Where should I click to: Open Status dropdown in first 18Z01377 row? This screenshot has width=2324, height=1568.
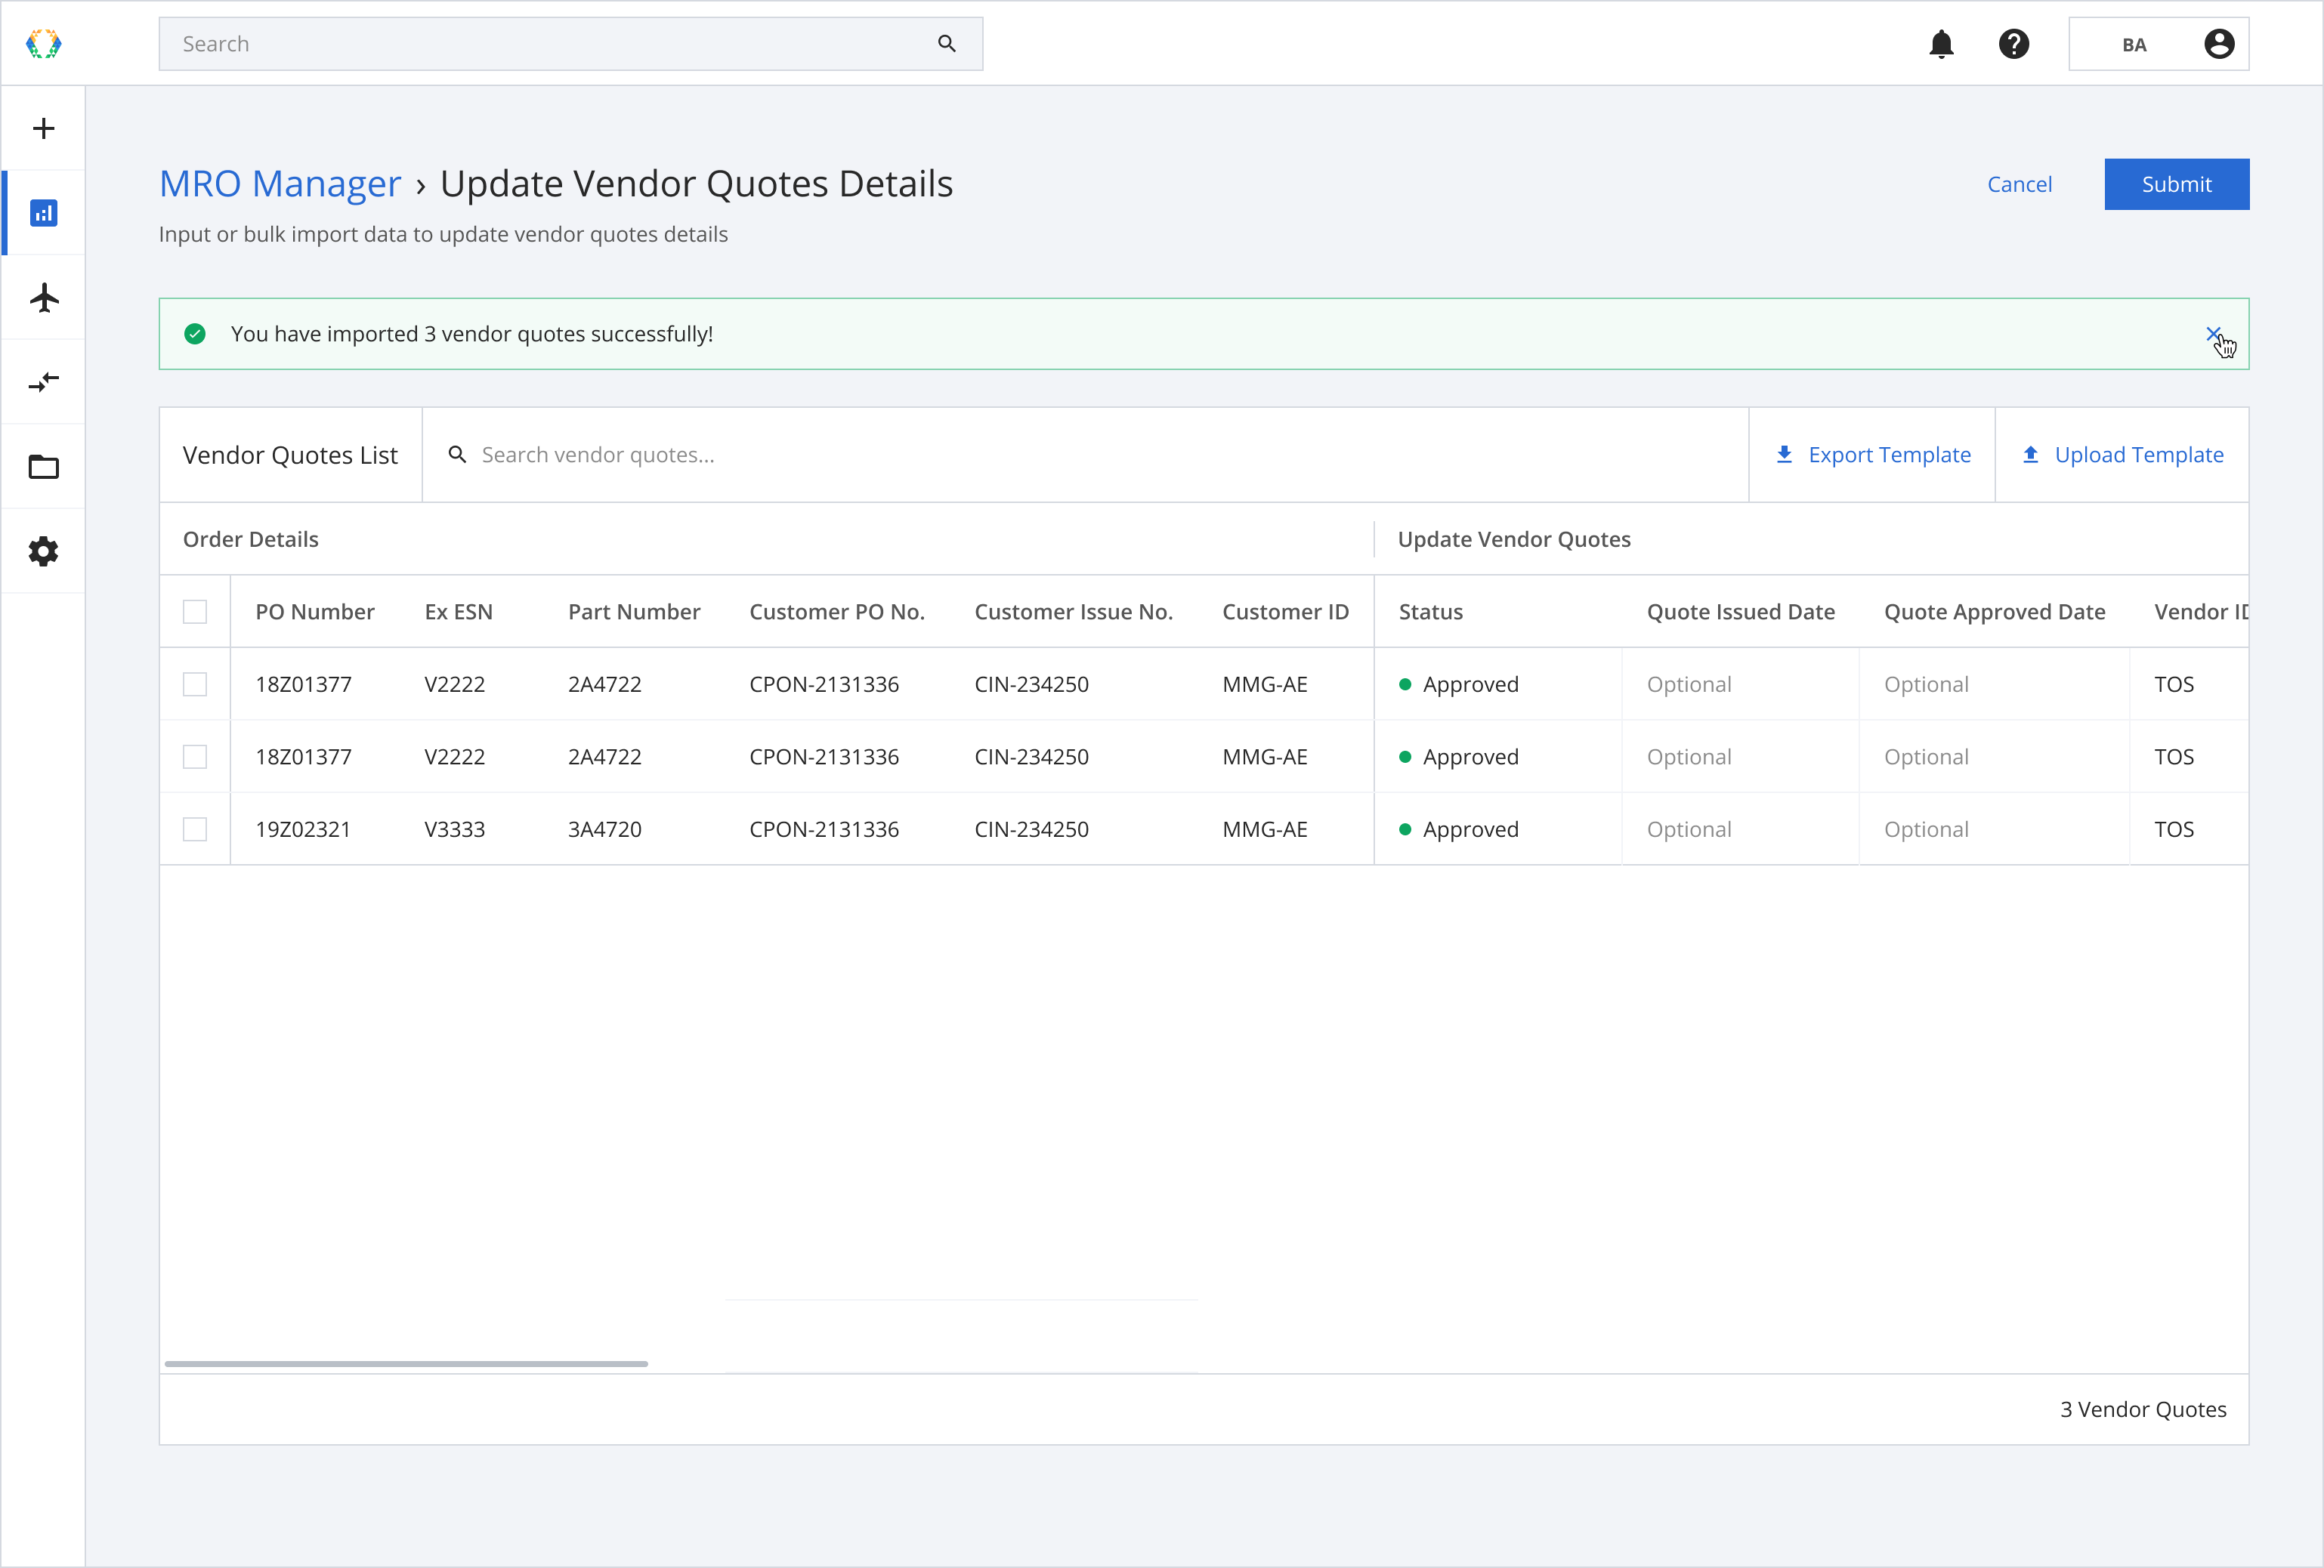pos(1497,684)
